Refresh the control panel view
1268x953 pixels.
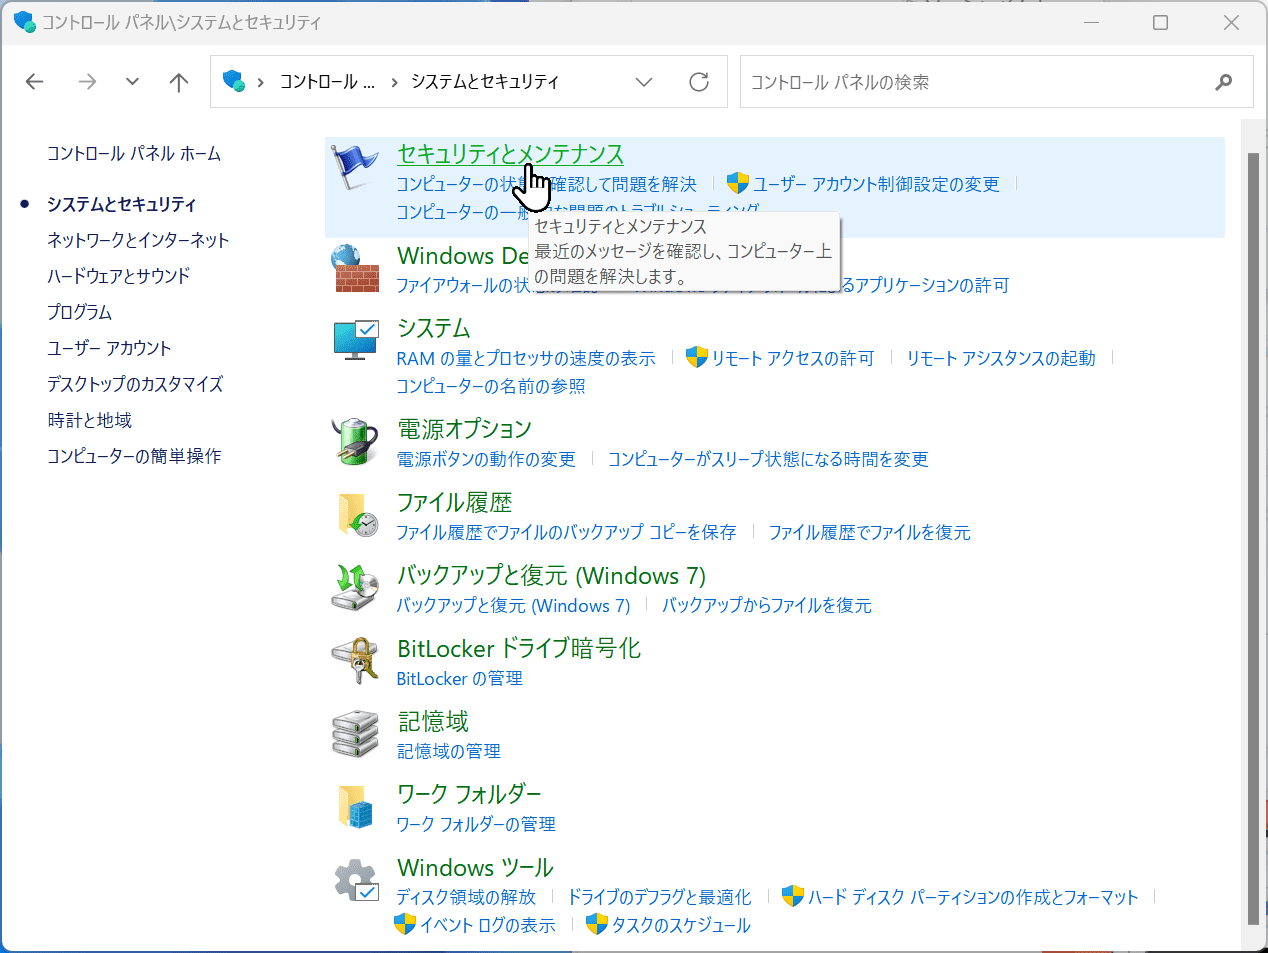click(699, 82)
